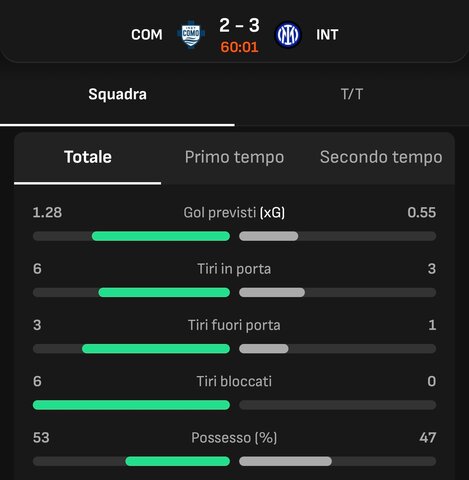Click the Possesso (%) label
The width and height of the screenshot is (469, 480).
(x=234, y=438)
